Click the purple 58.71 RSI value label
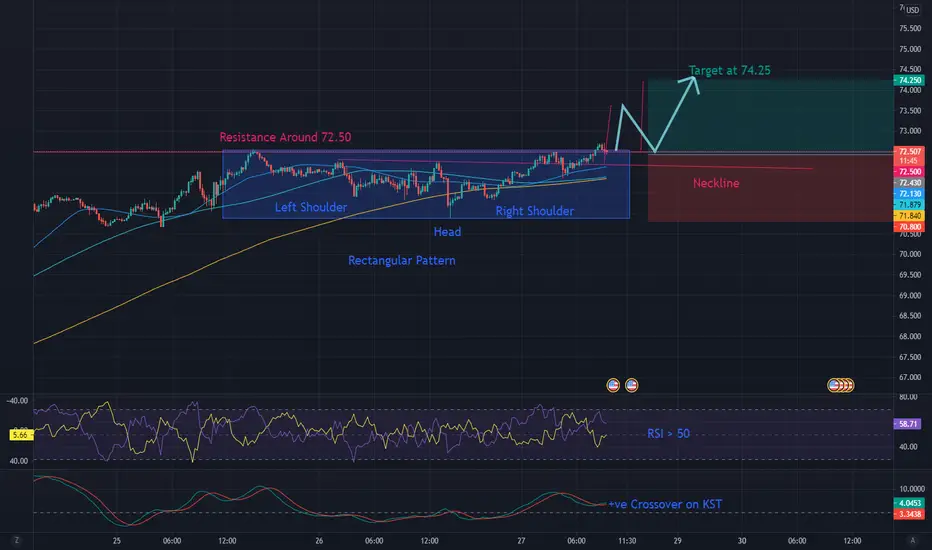Image resolution: width=932 pixels, height=550 pixels. coord(908,424)
